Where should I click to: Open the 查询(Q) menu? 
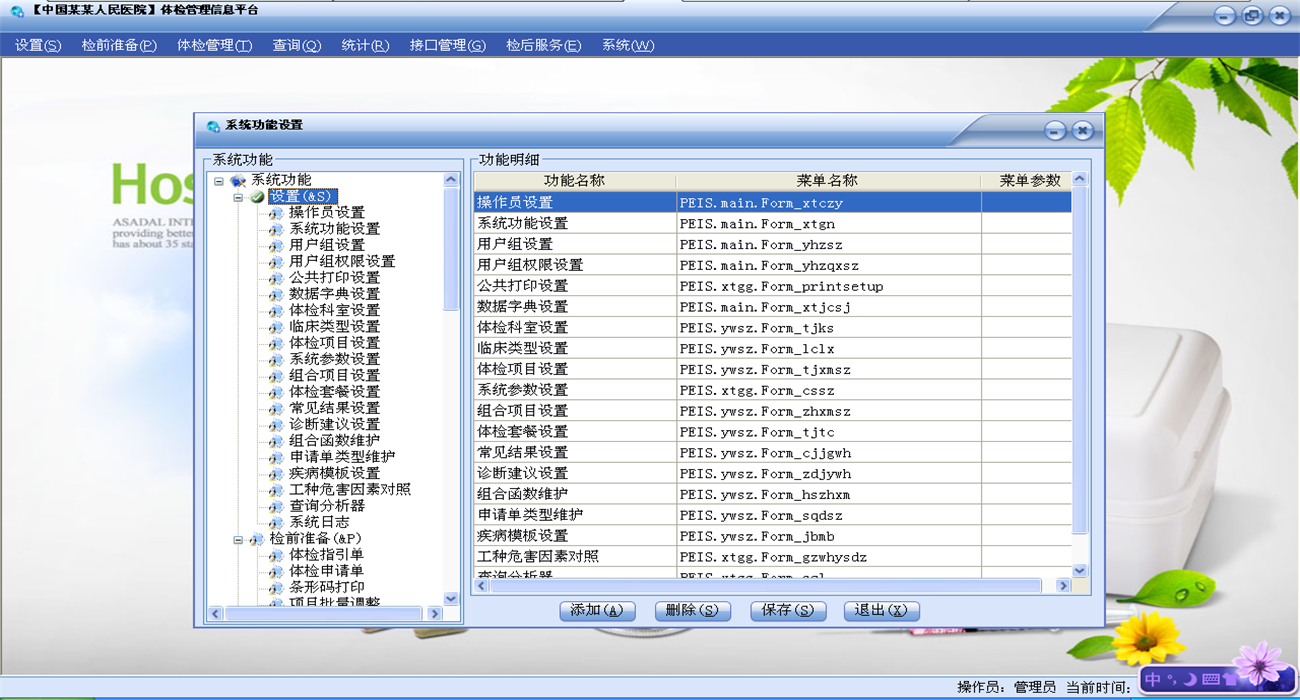[x=297, y=45]
